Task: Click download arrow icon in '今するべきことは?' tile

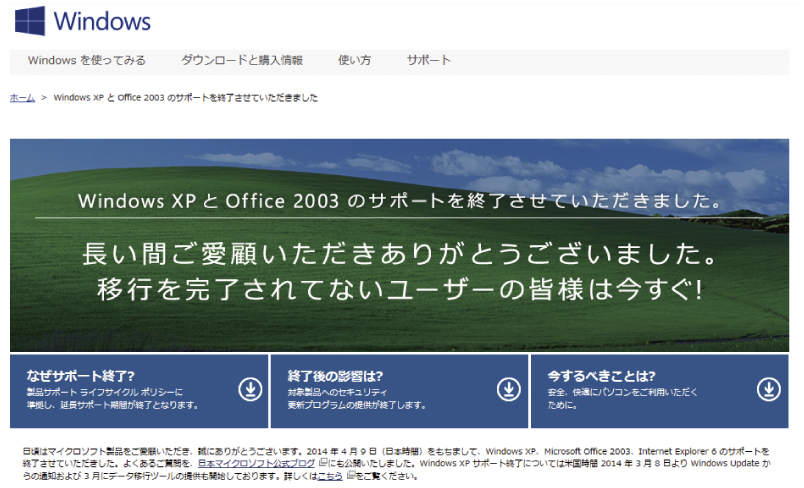Action: pos(769,390)
